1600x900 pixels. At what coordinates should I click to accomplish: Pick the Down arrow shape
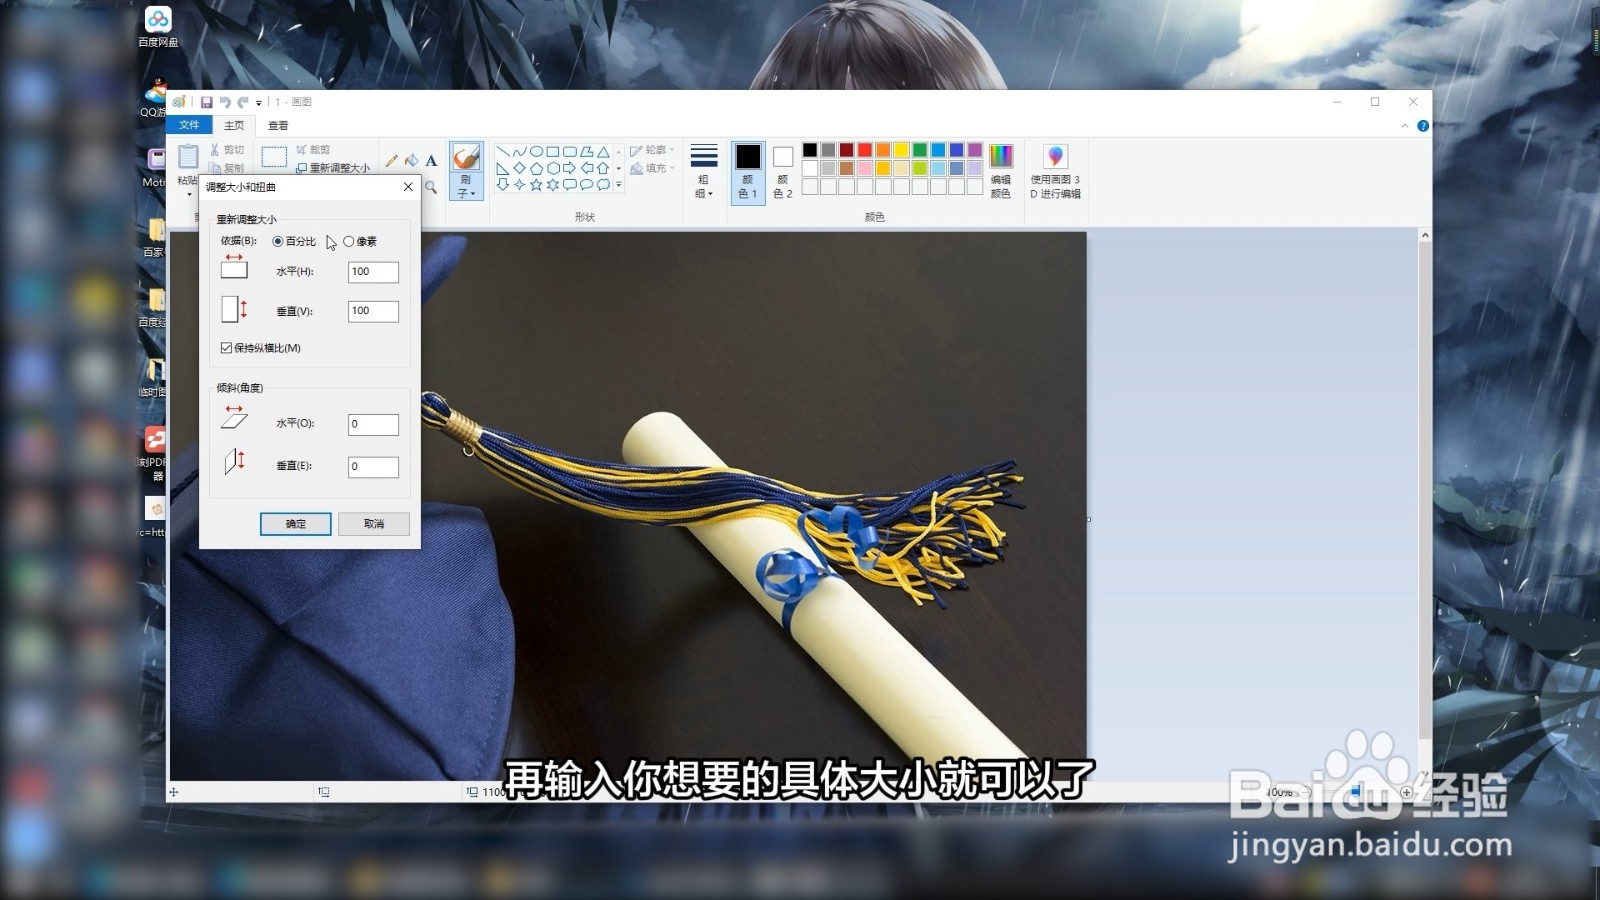tap(503, 185)
